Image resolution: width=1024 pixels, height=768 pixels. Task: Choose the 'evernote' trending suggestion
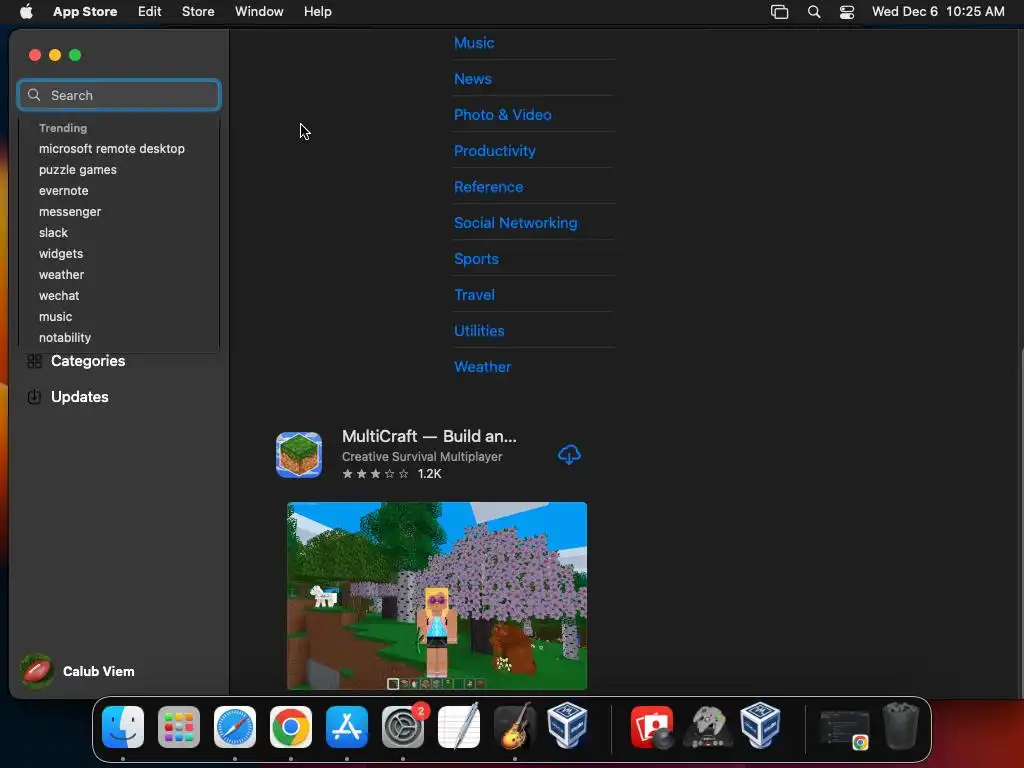pos(63,191)
